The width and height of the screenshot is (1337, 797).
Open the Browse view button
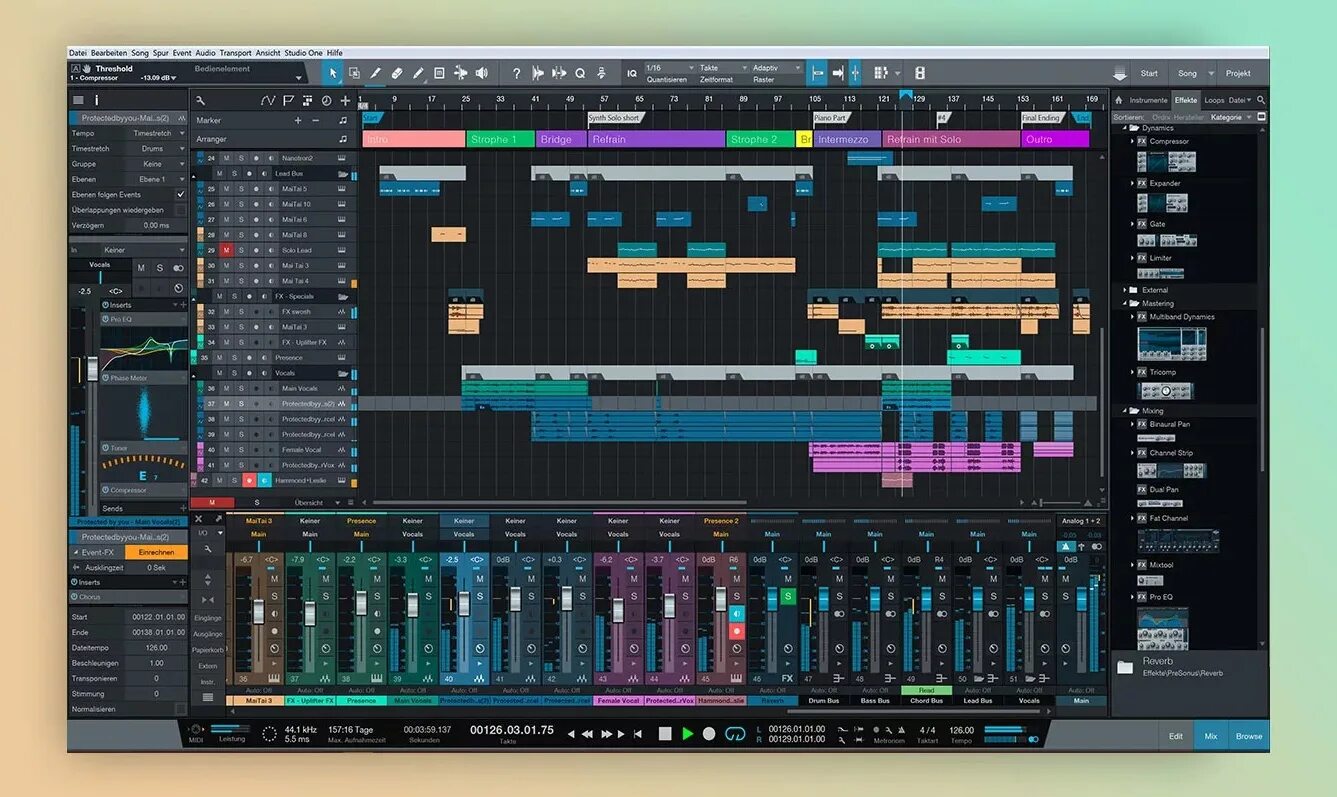coord(1249,736)
